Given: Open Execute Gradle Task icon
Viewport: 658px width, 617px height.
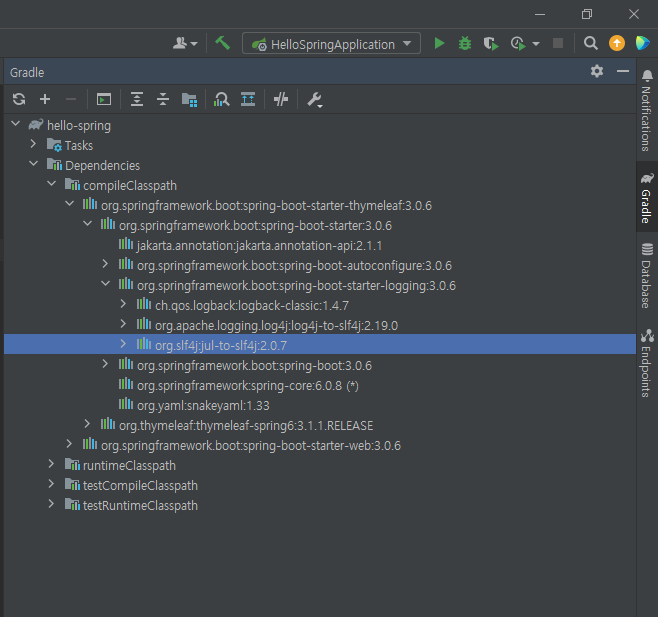Looking at the screenshot, I should [x=104, y=99].
